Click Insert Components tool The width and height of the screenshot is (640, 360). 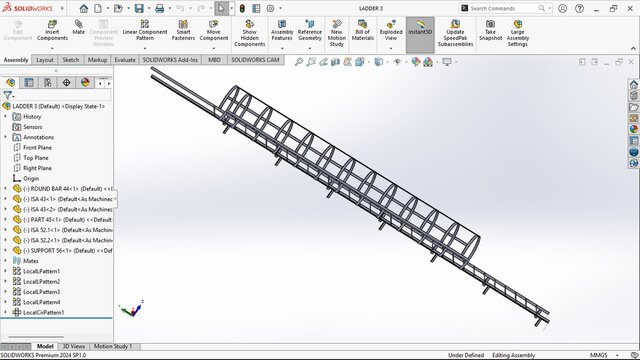click(x=52, y=31)
